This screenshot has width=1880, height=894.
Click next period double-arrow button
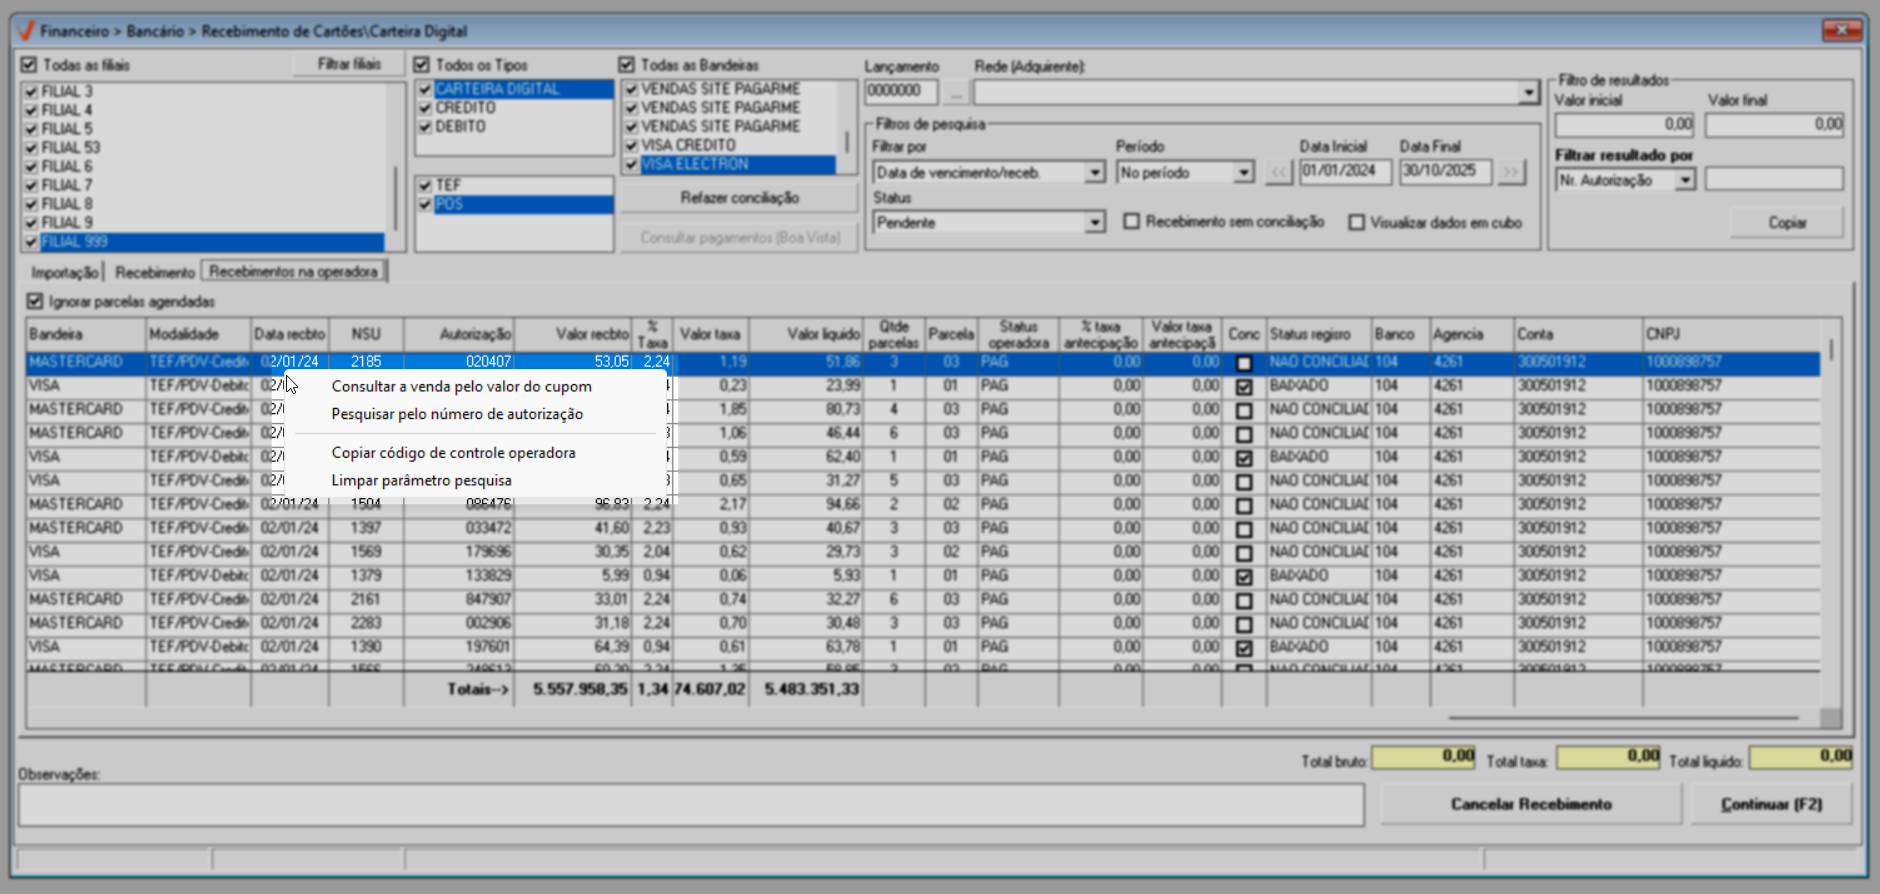1510,172
